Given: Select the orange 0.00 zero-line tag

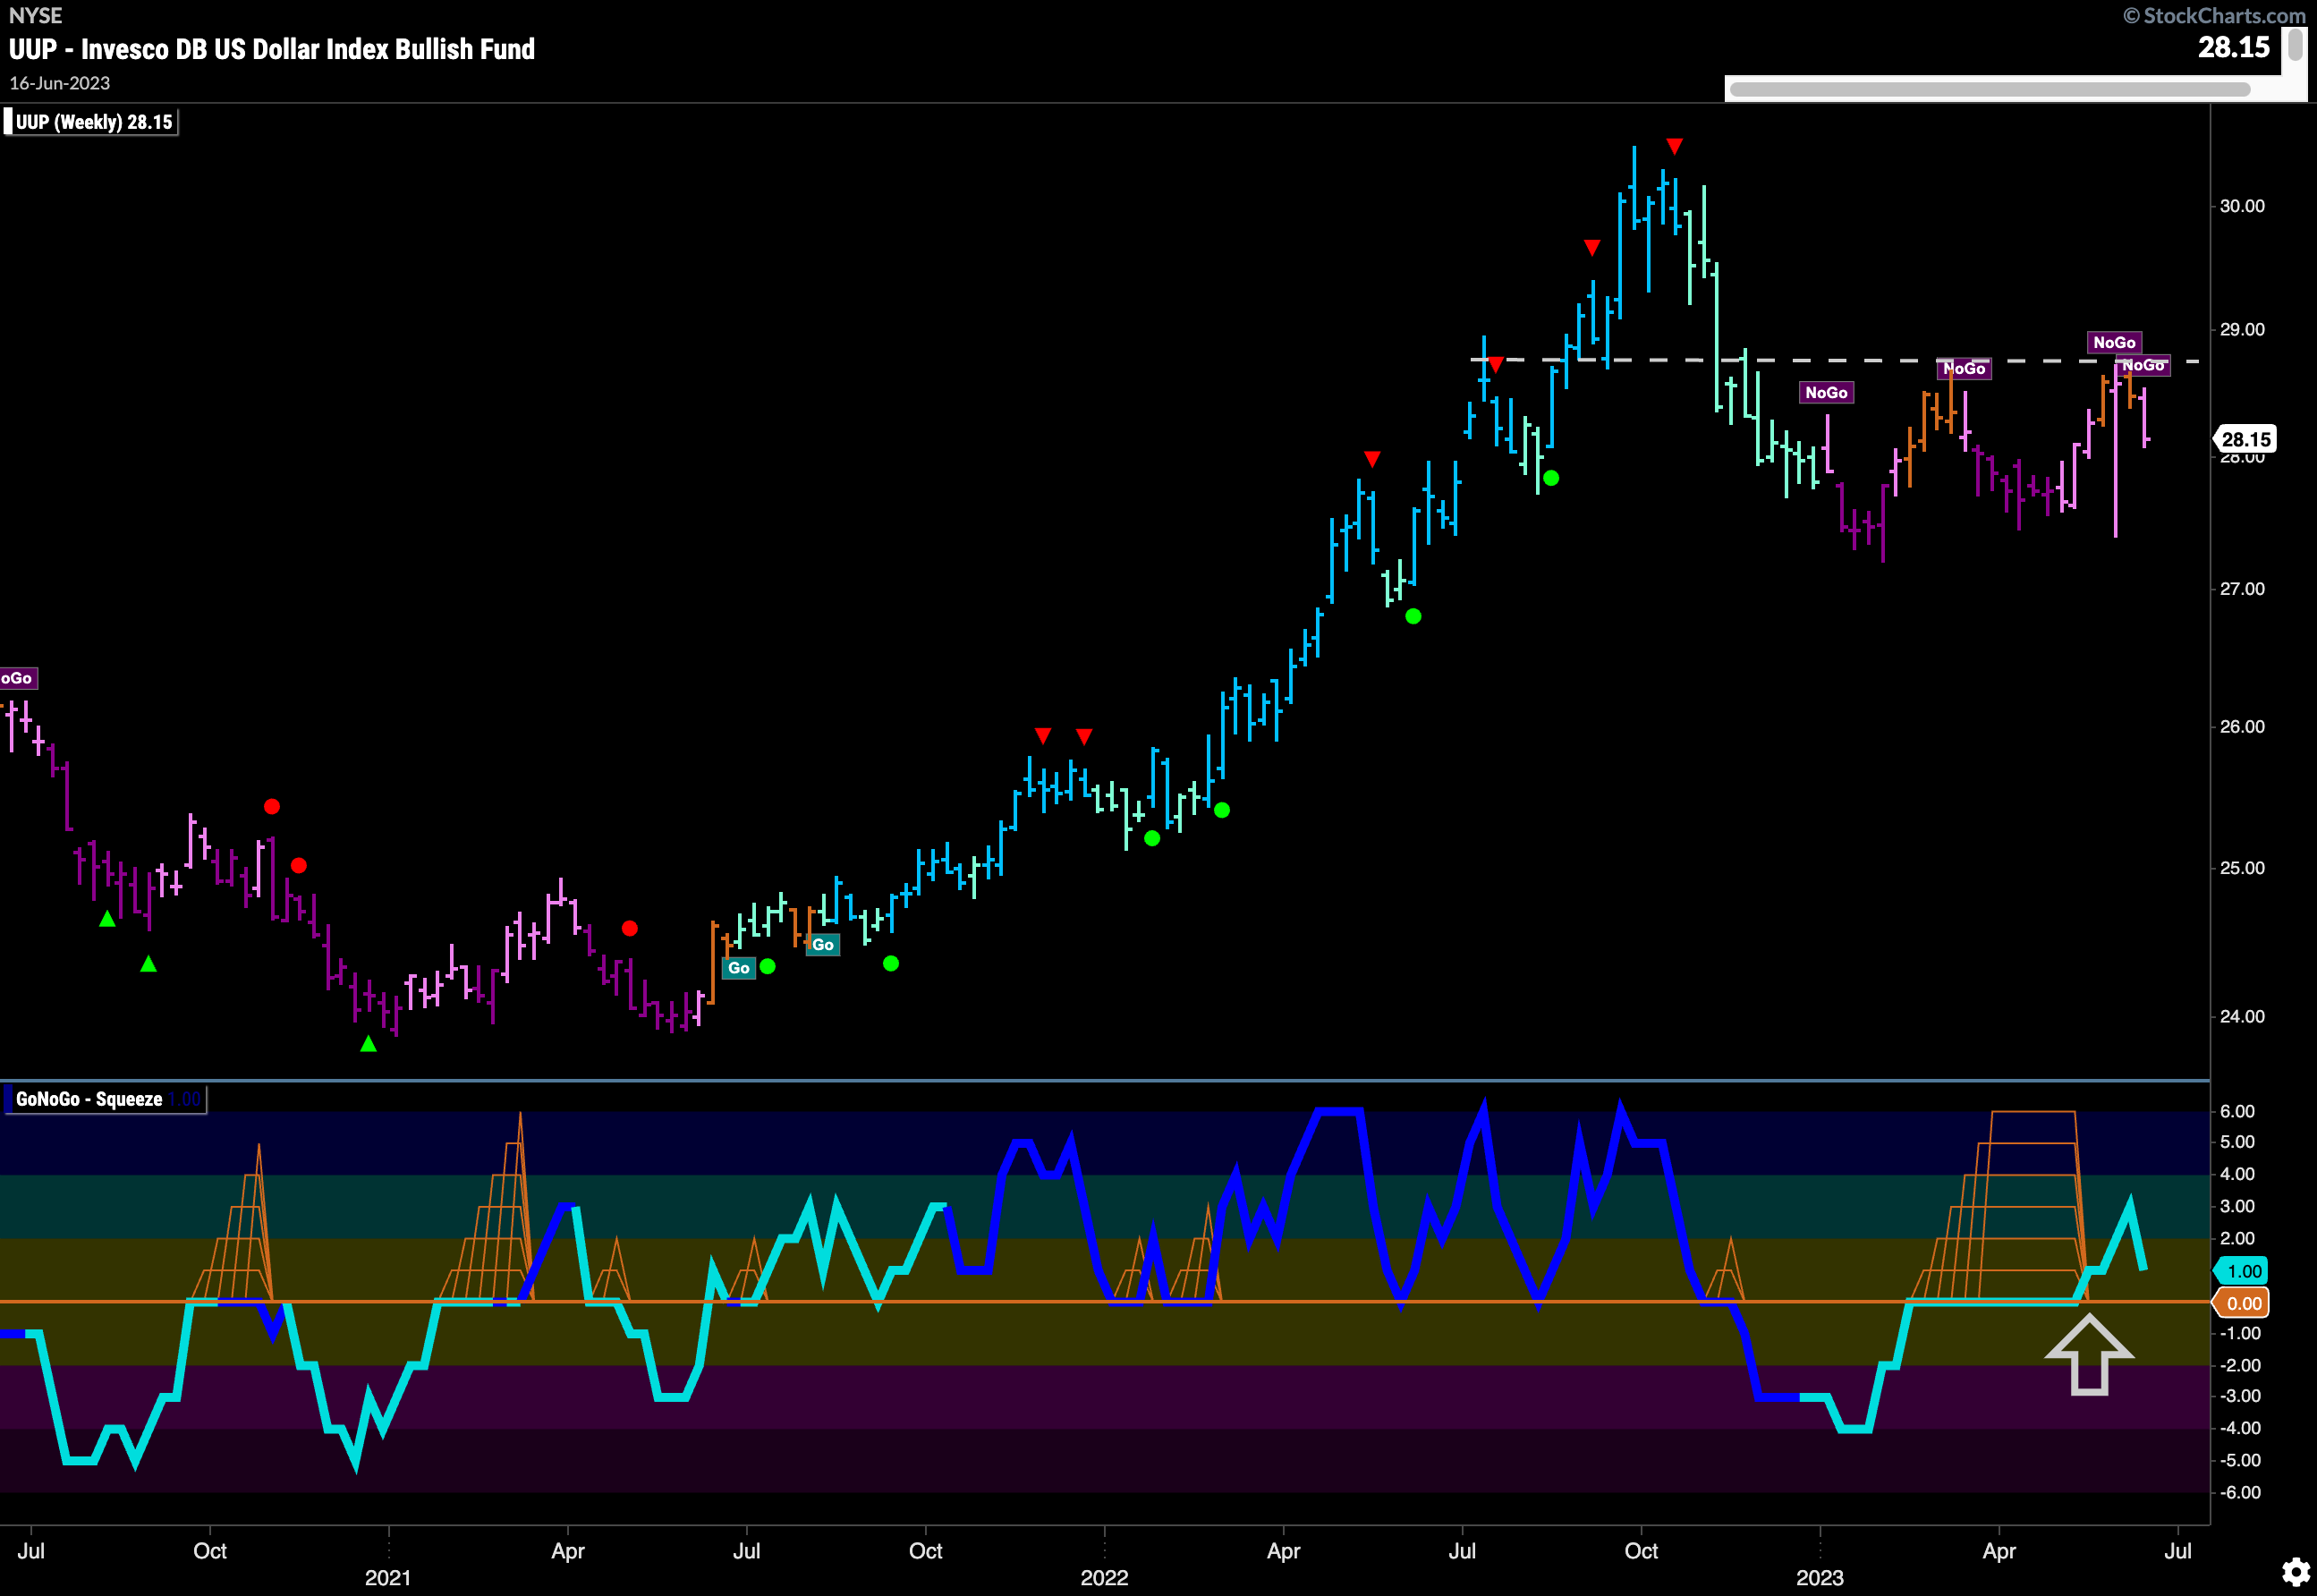Looking at the screenshot, I should [x=2242, y=1303].
